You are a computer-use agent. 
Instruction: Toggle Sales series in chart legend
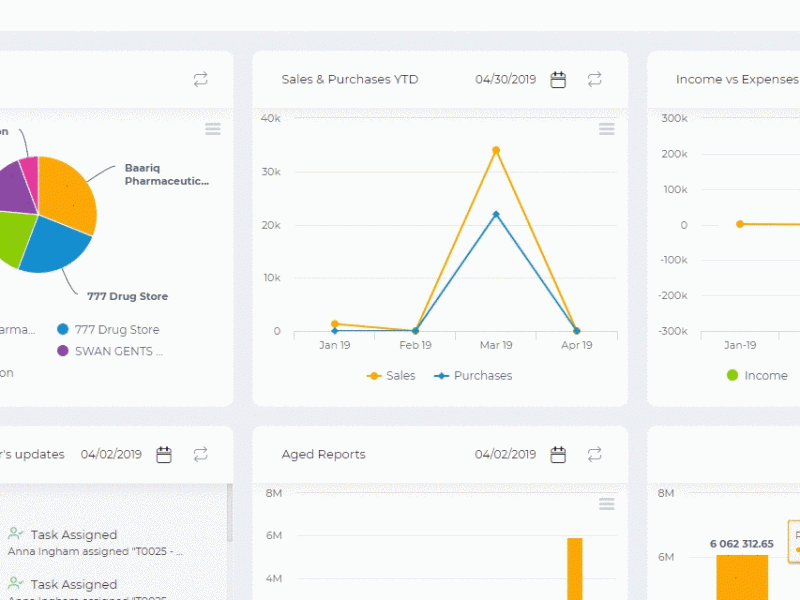[x=391, y=376]
